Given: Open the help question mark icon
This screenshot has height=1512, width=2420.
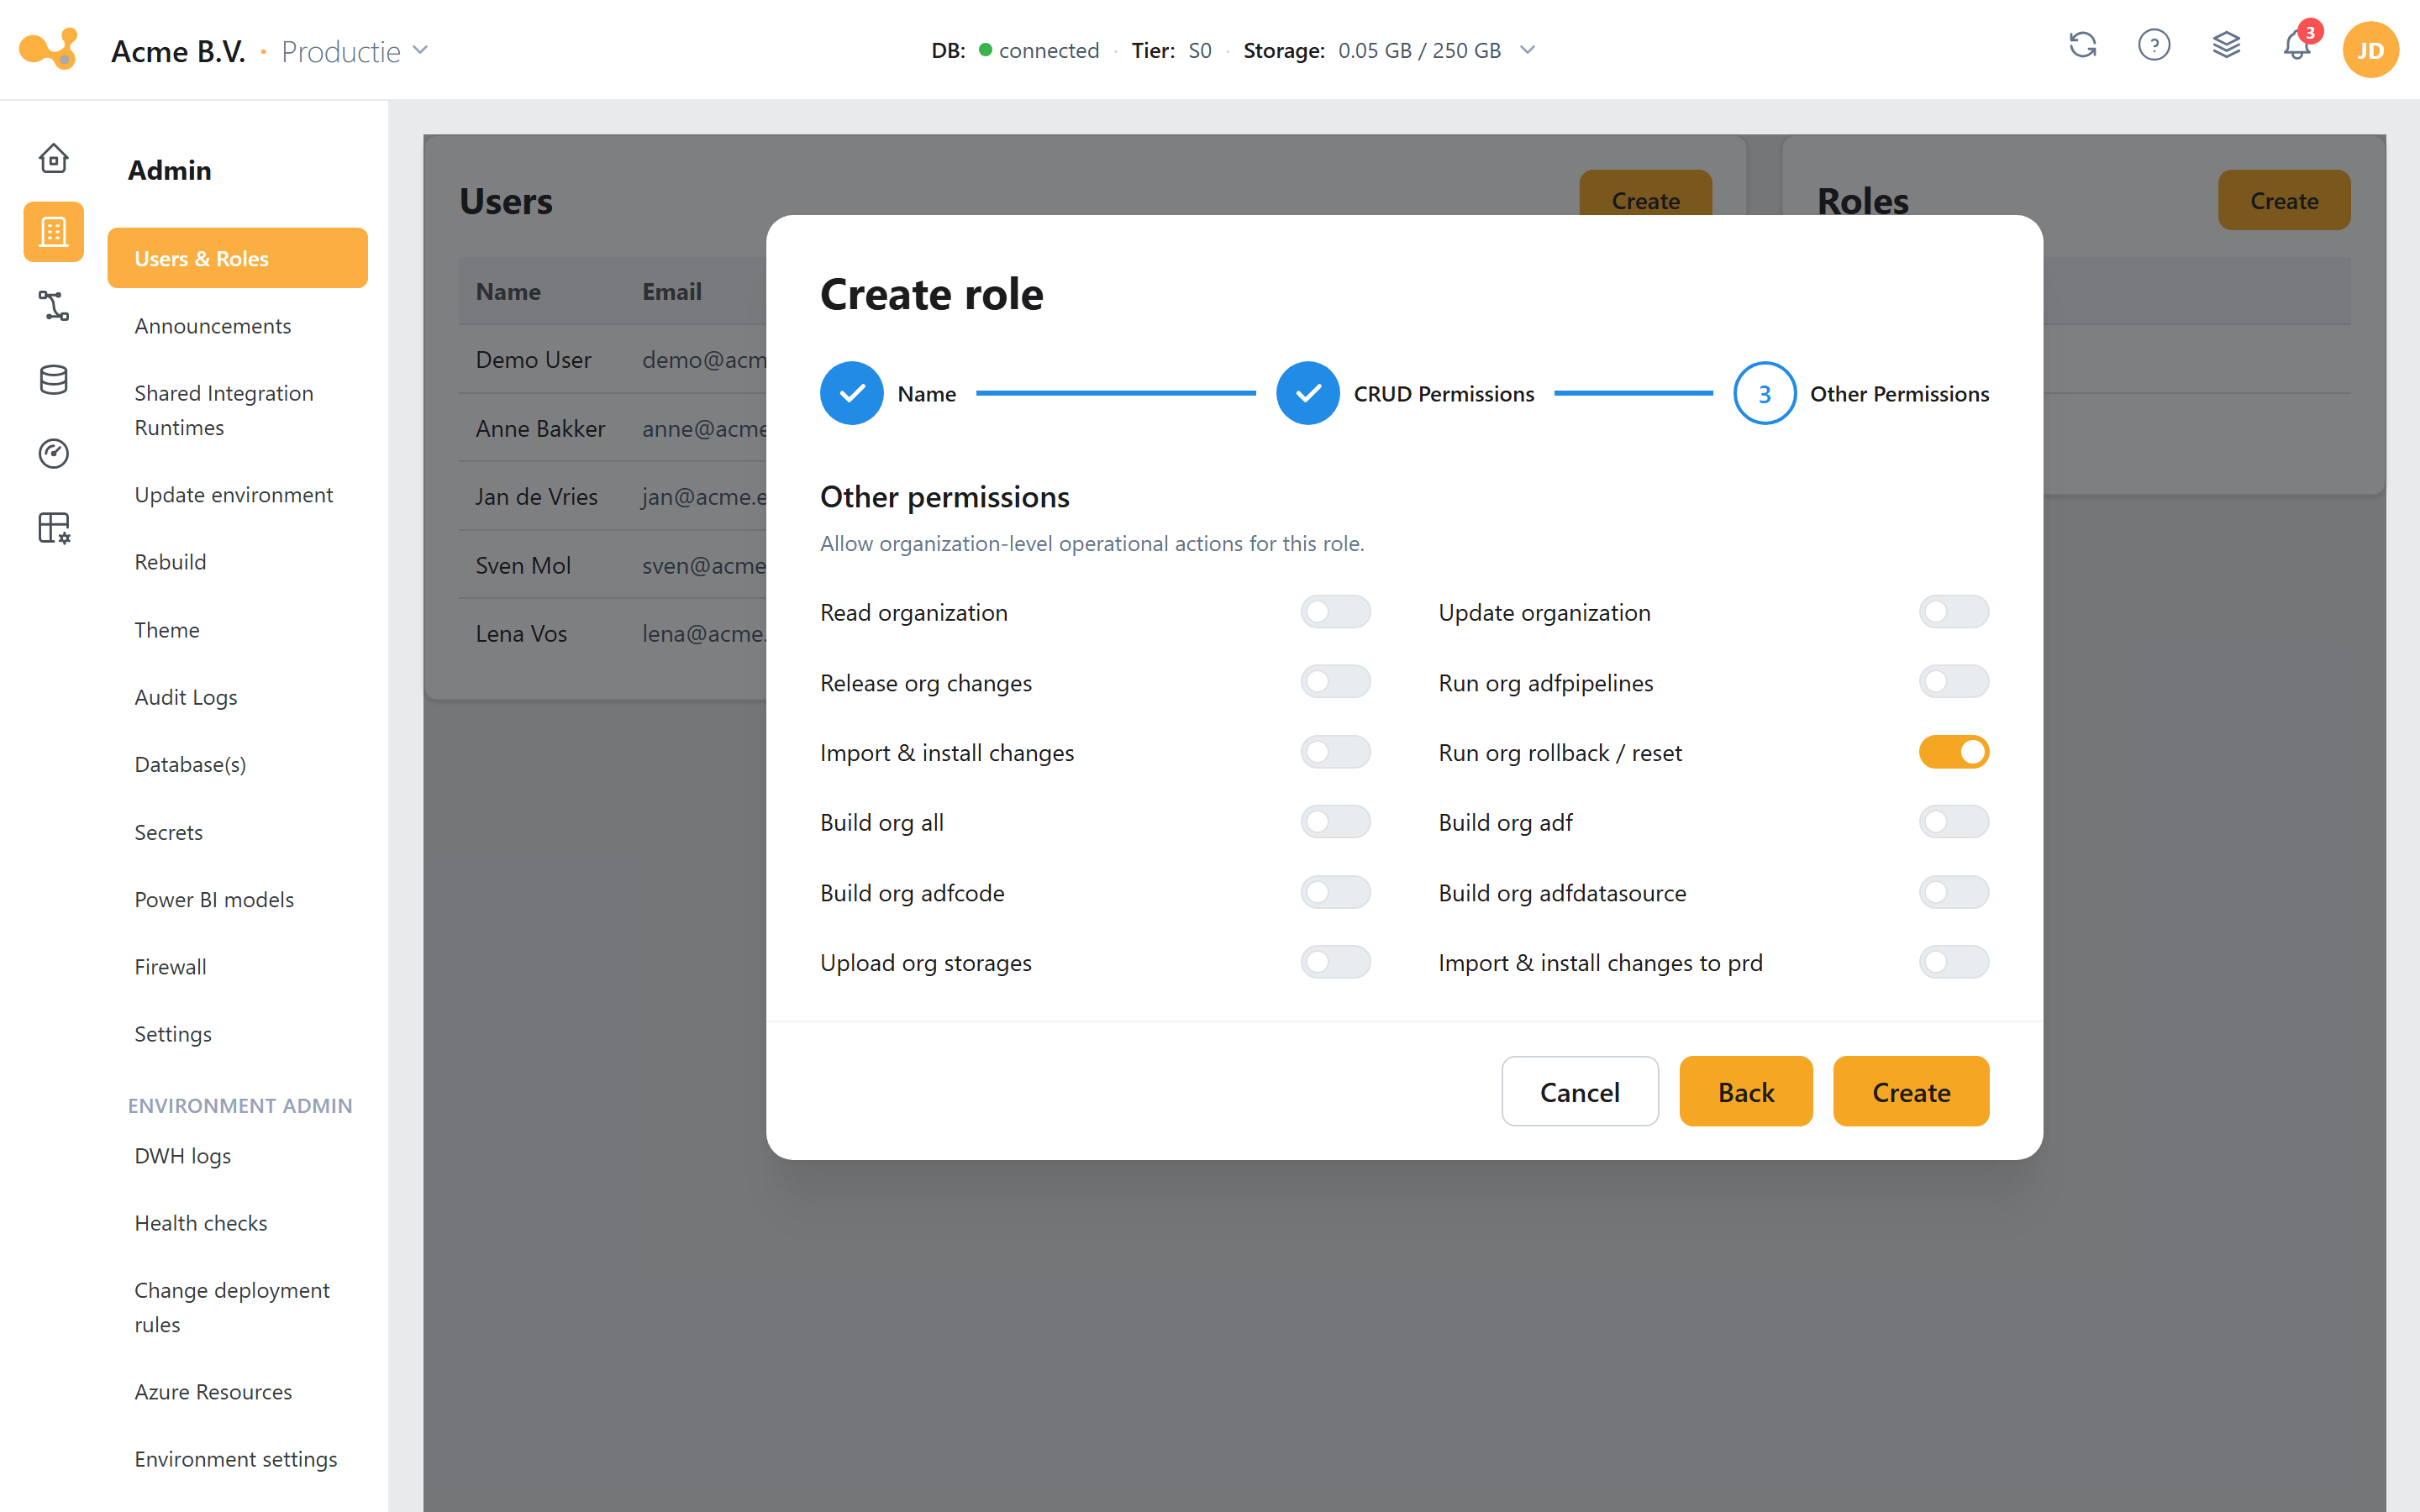Looking at the screenshot, I should (x=2154, y=46).
